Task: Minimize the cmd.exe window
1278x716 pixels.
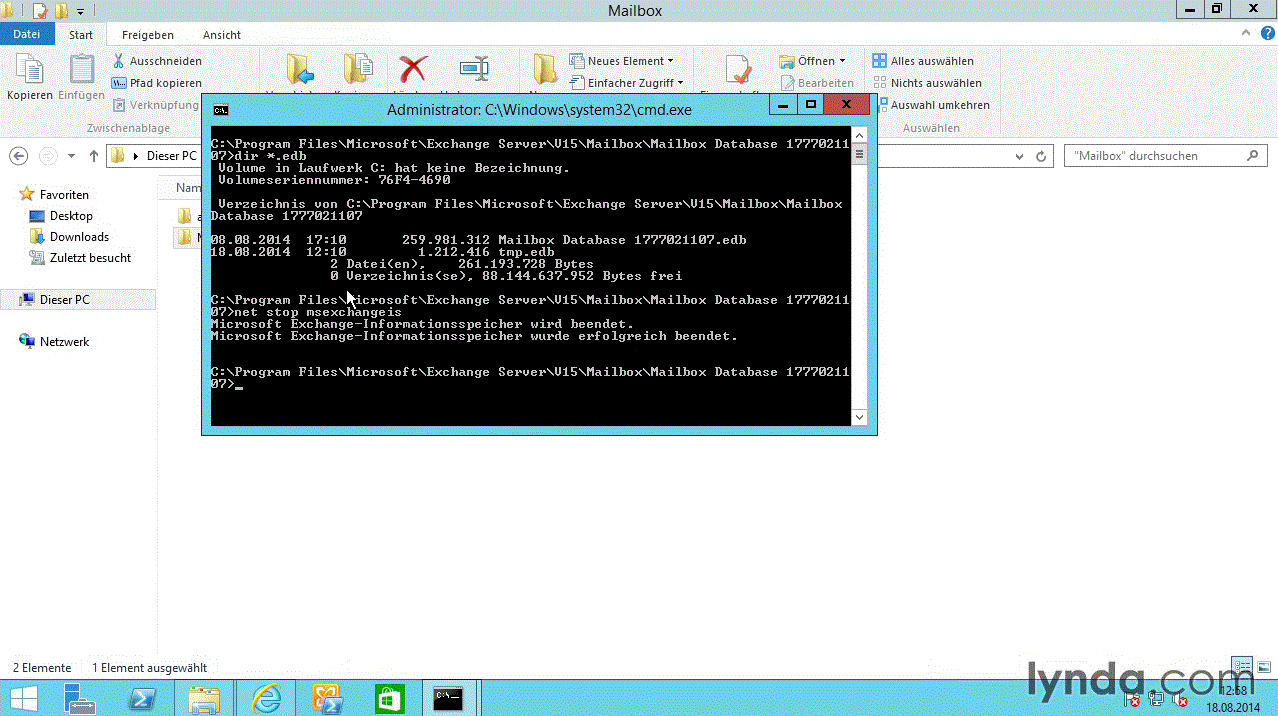Action: coord(783,104)
